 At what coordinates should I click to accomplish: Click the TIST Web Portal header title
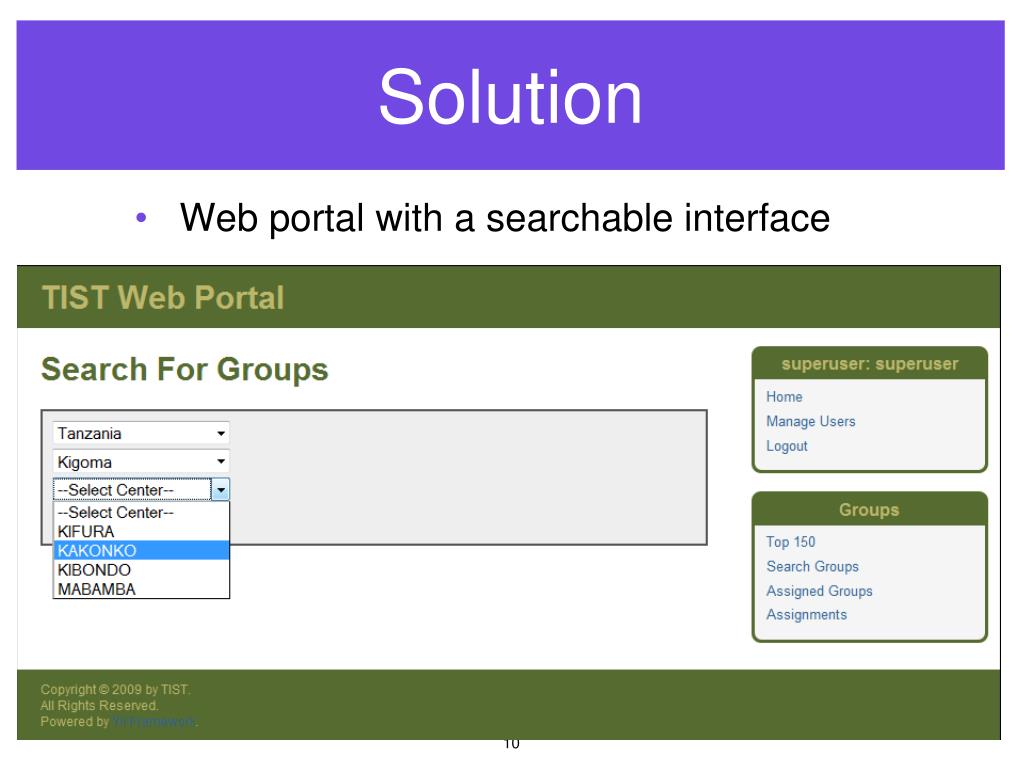coord(163,297)
